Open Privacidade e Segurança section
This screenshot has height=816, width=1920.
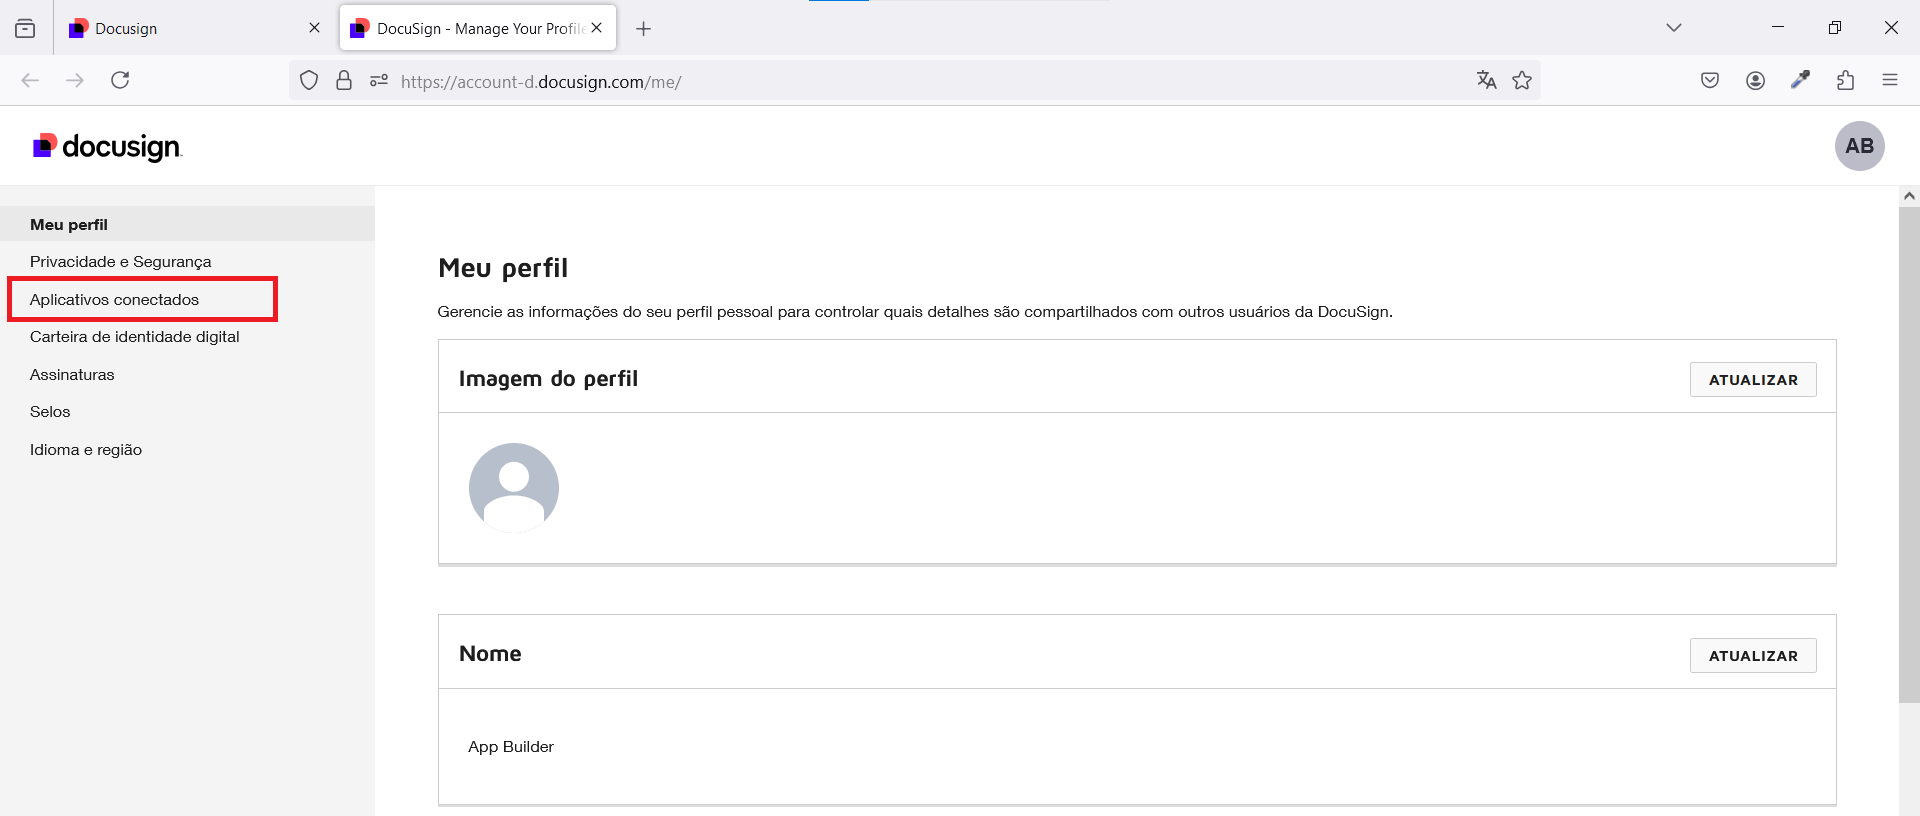tap(121, 262)
